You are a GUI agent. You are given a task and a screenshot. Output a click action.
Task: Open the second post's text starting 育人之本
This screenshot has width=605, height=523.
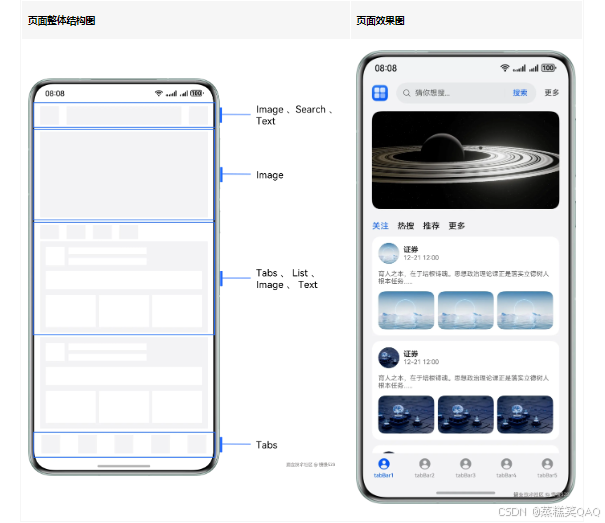coord(463,381)
